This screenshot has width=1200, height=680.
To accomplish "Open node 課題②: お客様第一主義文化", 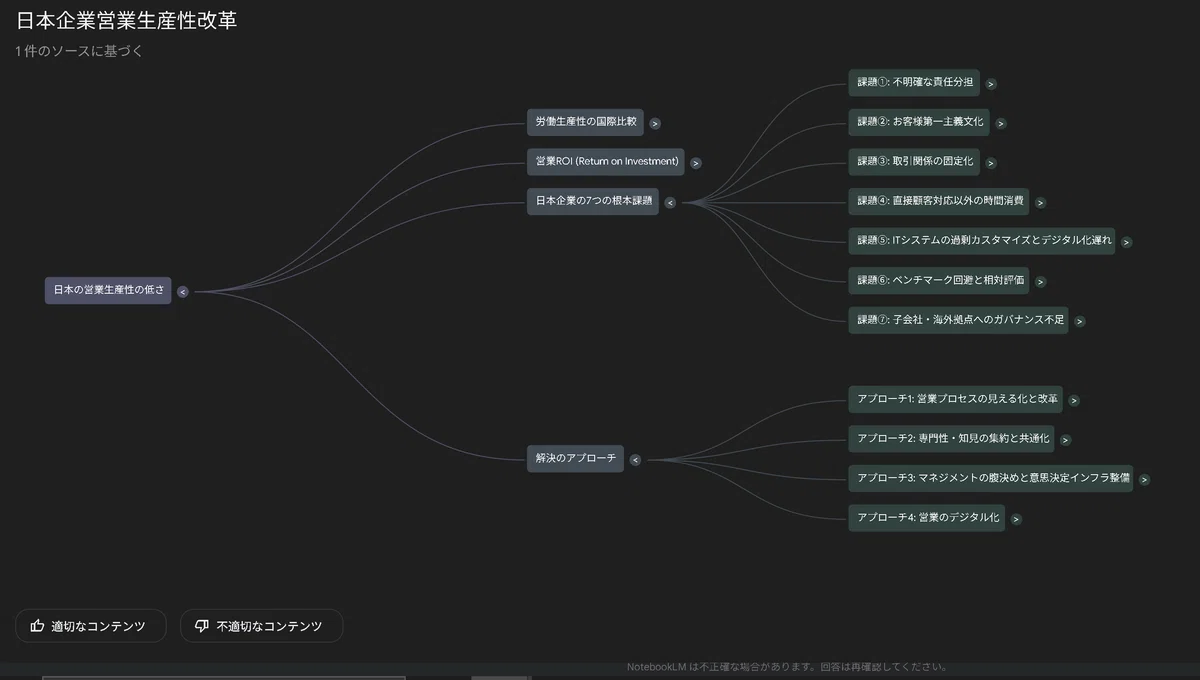I will pyautogui.click(x=920, y=122).
